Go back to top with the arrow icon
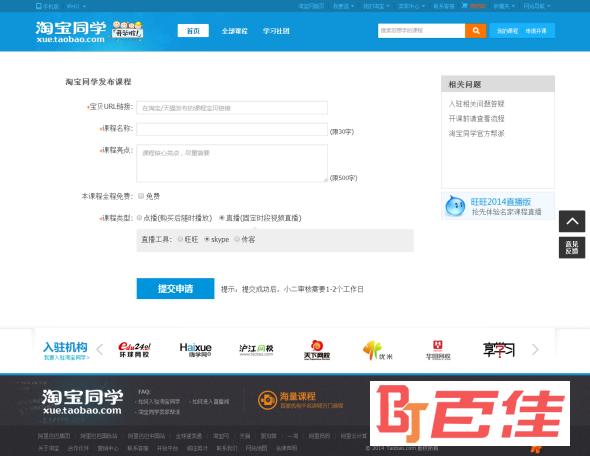 click(x=572, y=221)
